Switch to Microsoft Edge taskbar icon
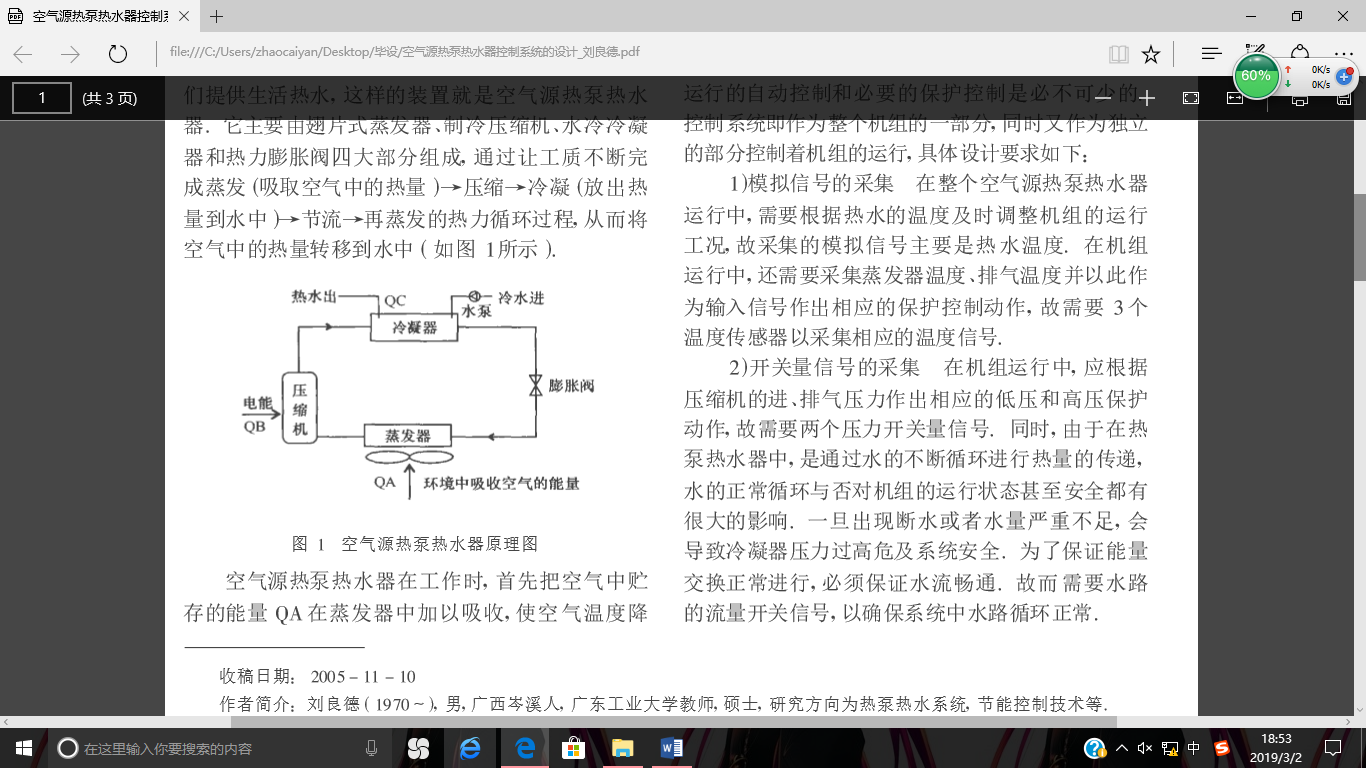The image size is (1366, 768). click(524, 748)
